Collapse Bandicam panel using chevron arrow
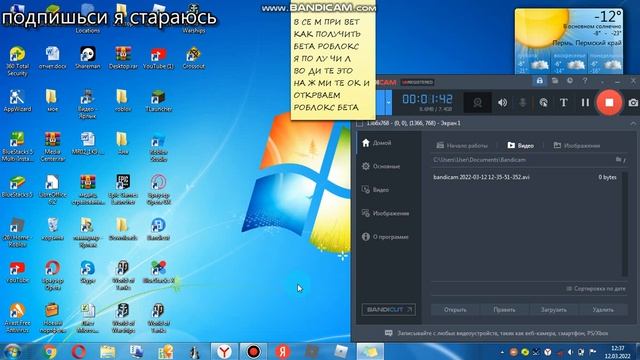The height and width of the screenshot is (360, 640). tap(633, 123)
